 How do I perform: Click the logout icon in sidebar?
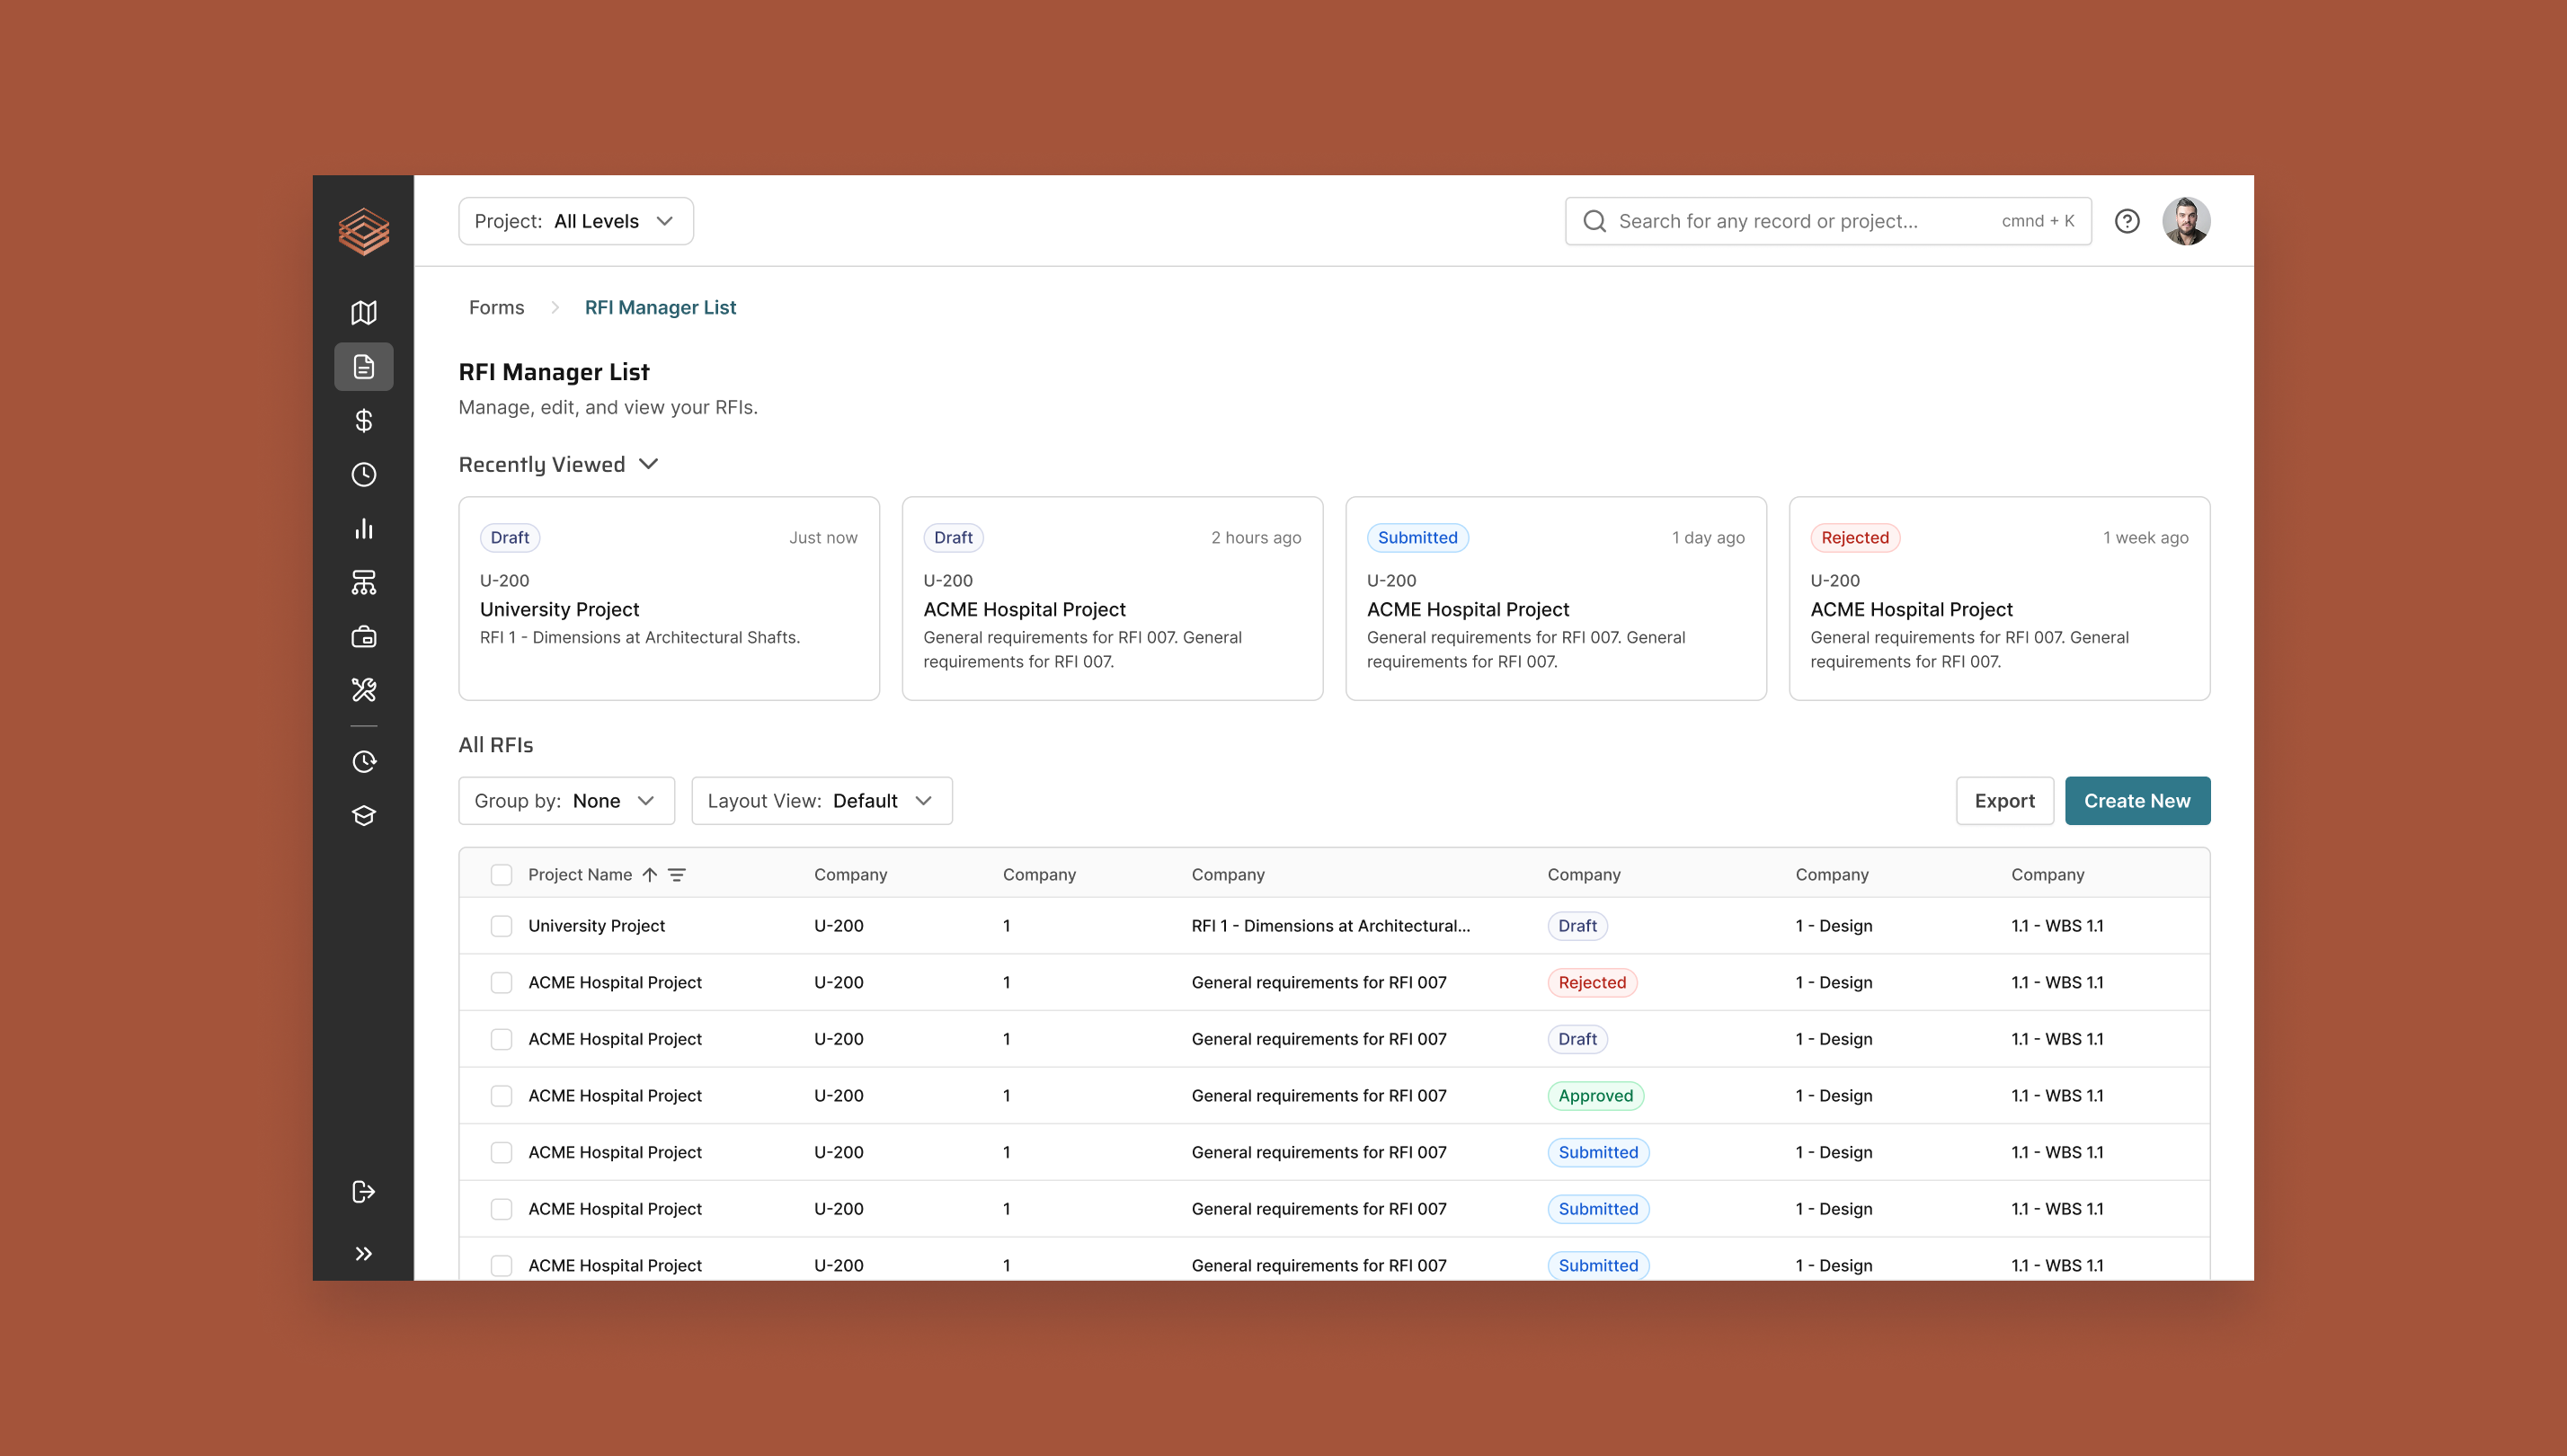coord(363,1191)
